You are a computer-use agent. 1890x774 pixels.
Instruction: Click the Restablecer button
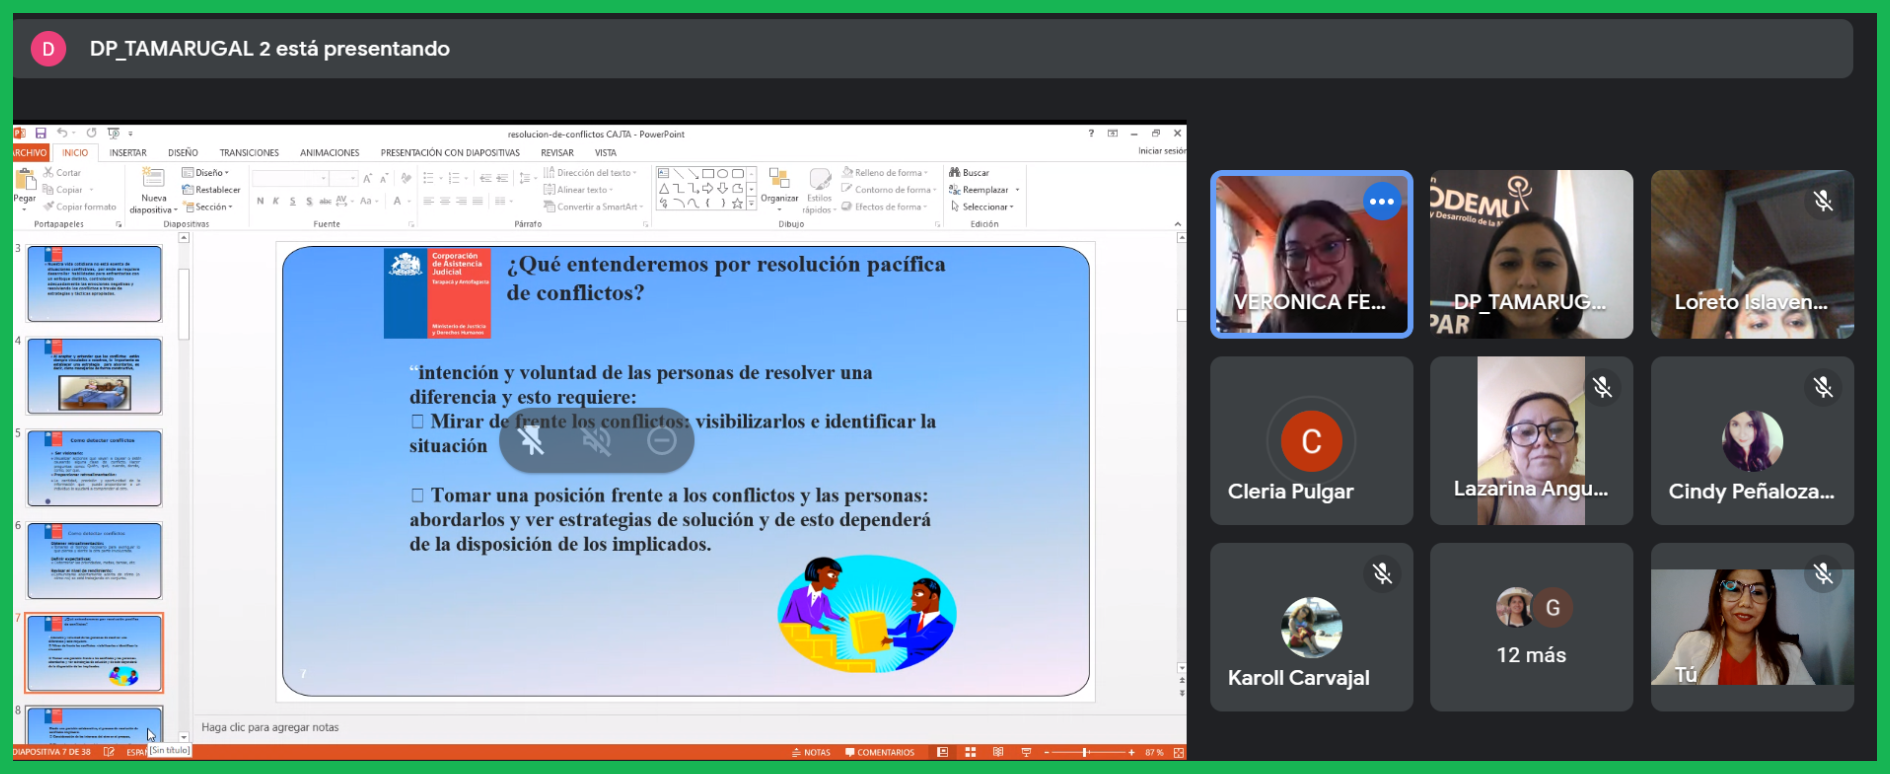click(211, 190)
